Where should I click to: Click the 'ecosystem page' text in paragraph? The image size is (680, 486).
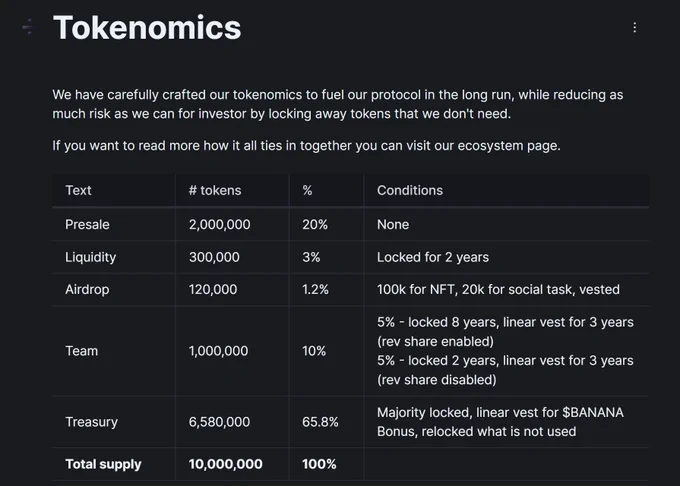coord(510,146)
